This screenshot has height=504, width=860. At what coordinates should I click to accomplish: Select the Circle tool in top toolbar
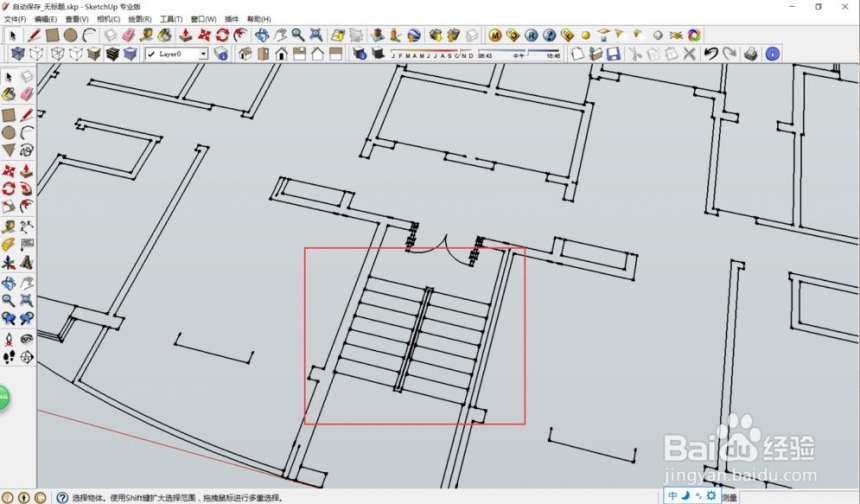[70, 36]
